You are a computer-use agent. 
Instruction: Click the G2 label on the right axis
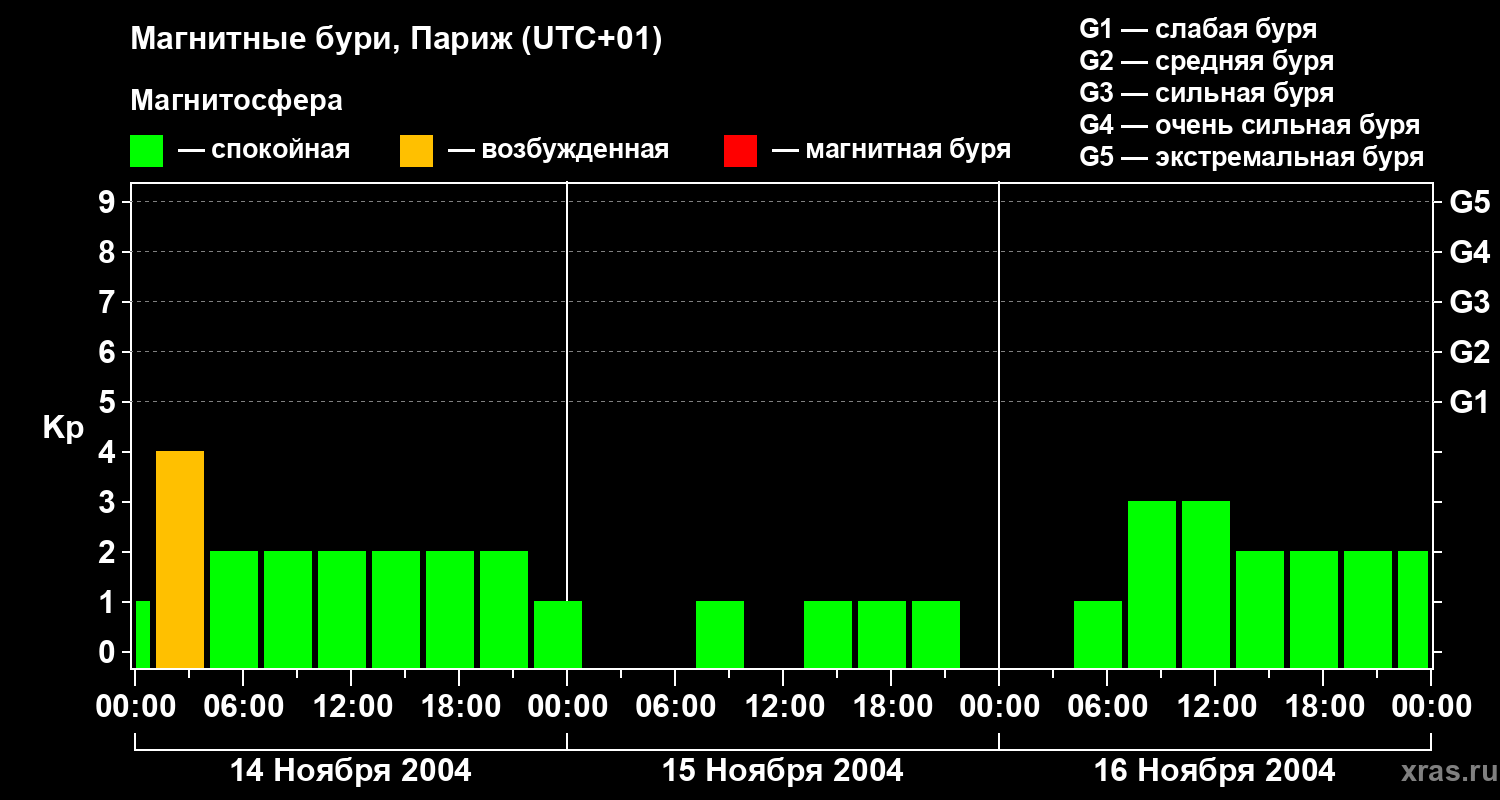[x=1470, y=353]
